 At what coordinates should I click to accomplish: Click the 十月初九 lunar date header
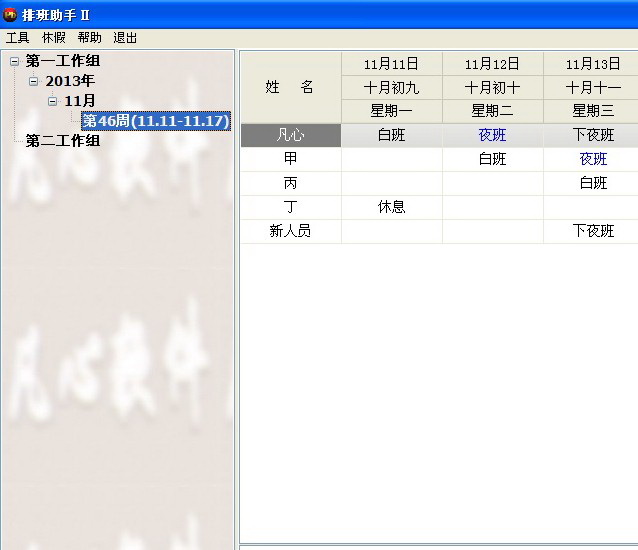click(x=391, y=87)
